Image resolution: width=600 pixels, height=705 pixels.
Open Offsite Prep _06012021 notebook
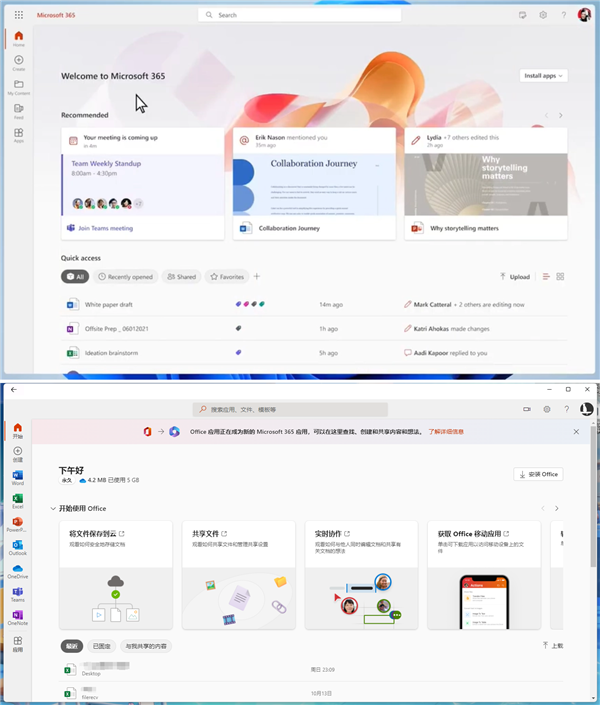116,329
